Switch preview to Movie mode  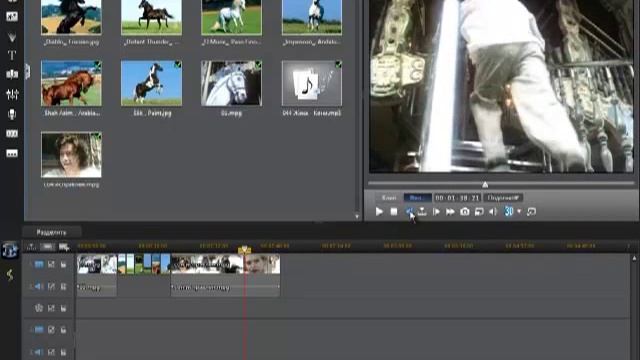(418, 198)
